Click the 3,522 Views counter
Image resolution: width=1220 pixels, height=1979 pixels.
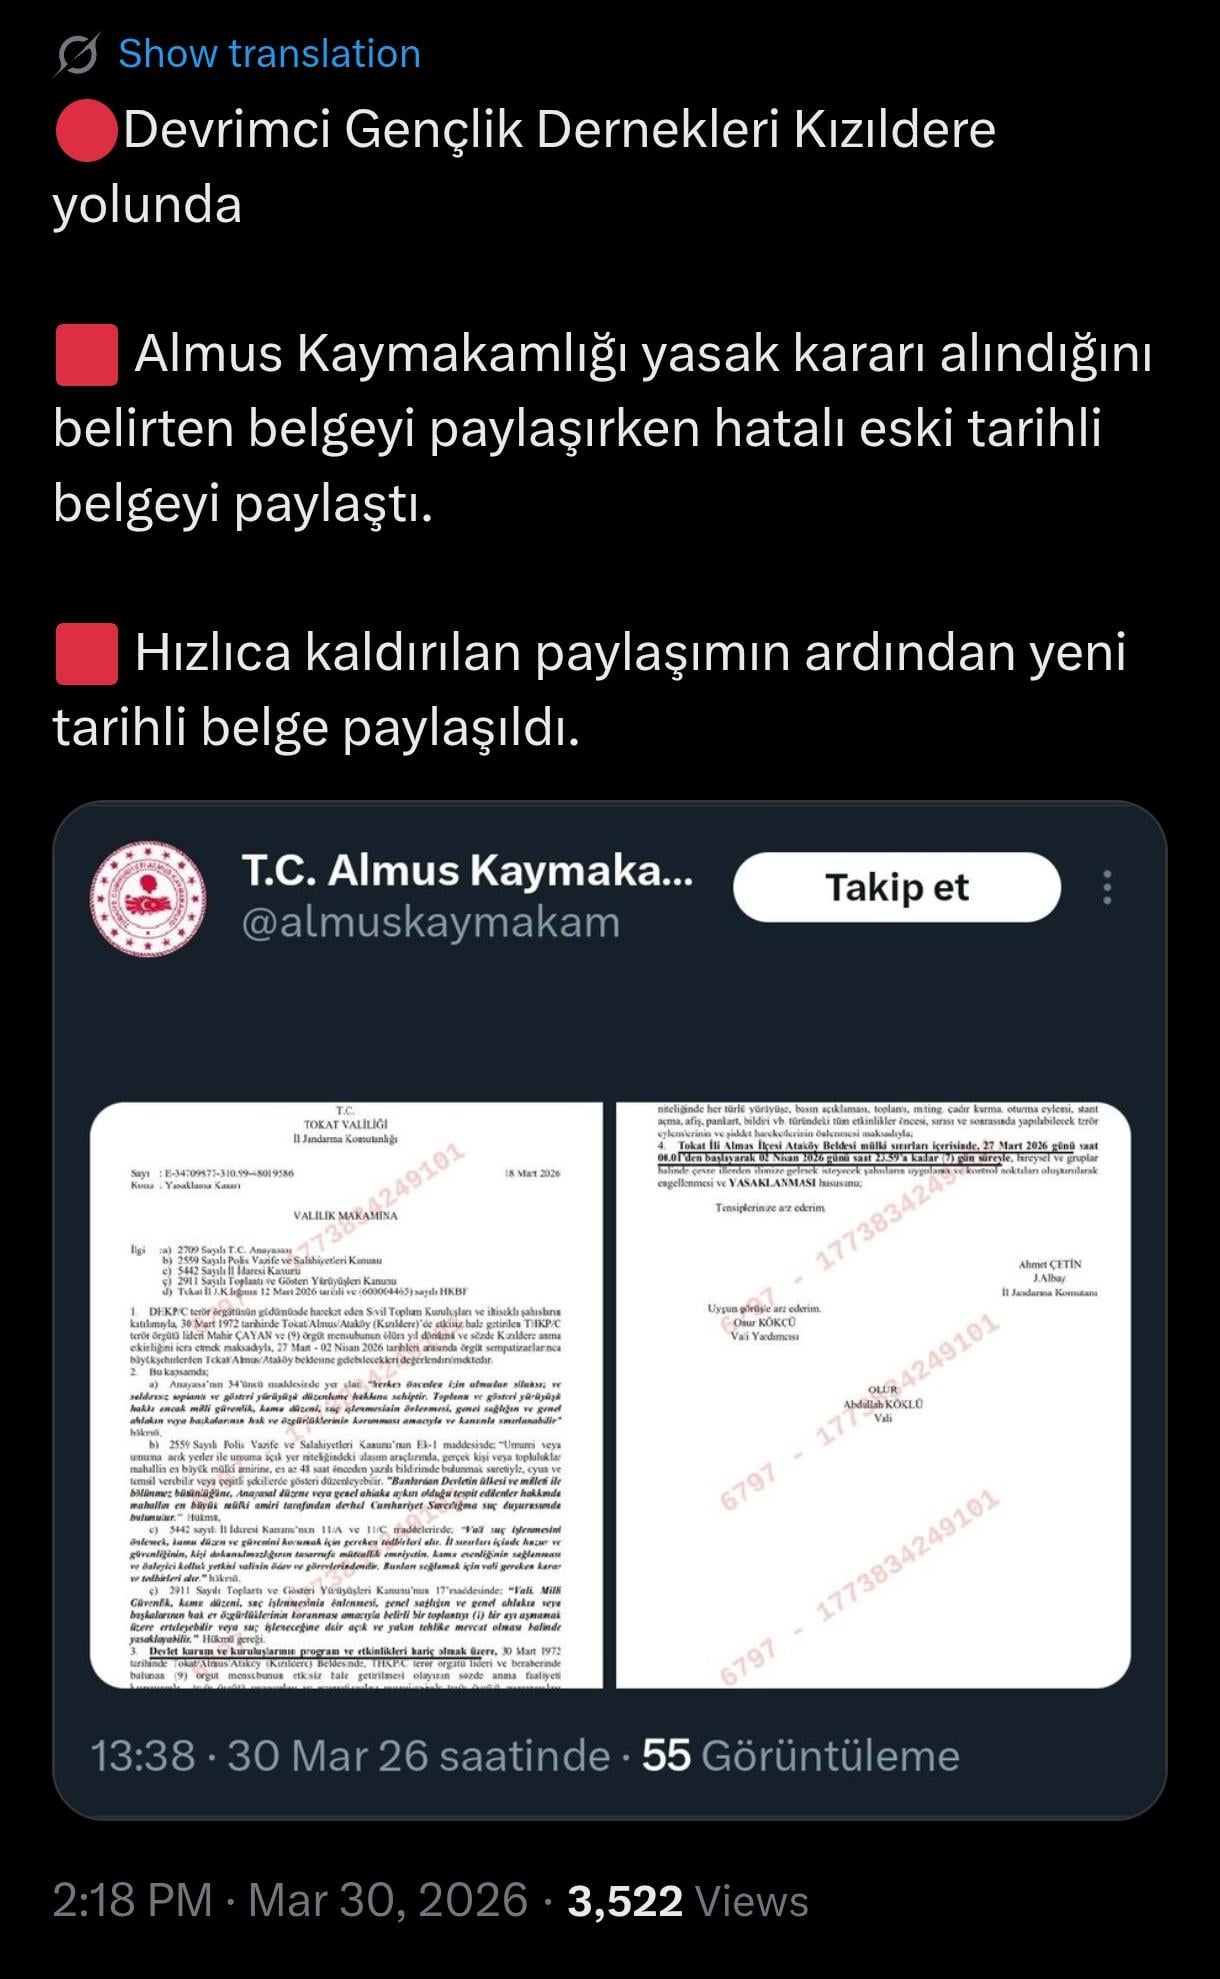click(x=688, y=1900)
